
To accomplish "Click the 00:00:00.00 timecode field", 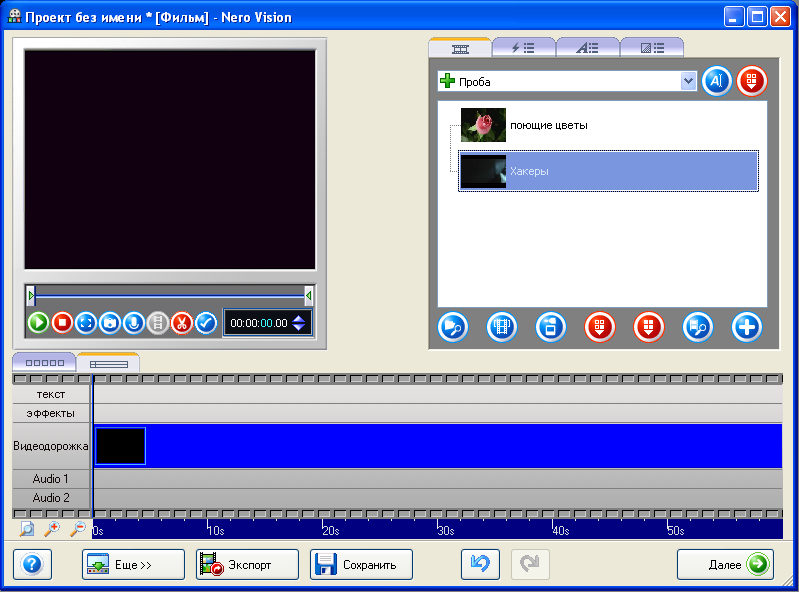I will [x=259, y=323].
